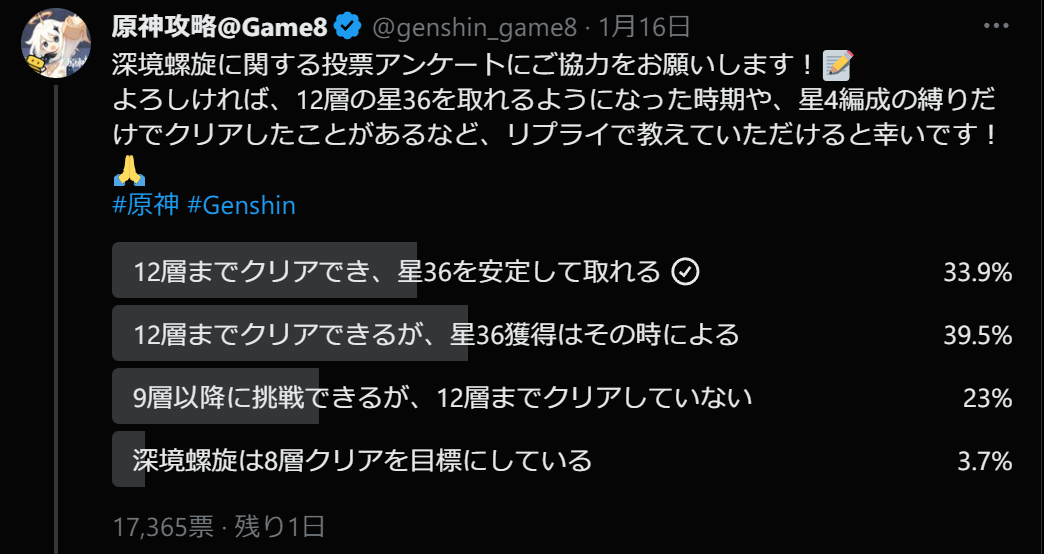
Task: Open the @genshin_game8 handle link
Action: 476,26
